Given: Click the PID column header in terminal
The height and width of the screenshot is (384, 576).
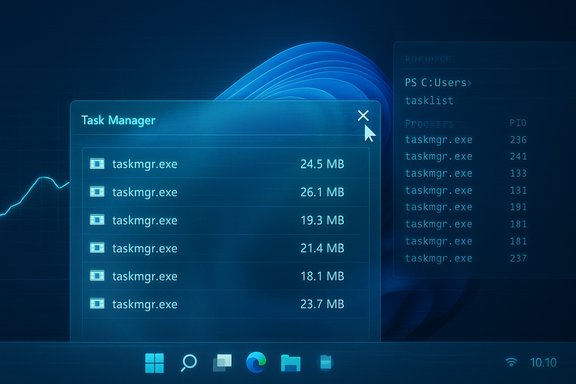Looking at the screenshot, I should 518,123.
